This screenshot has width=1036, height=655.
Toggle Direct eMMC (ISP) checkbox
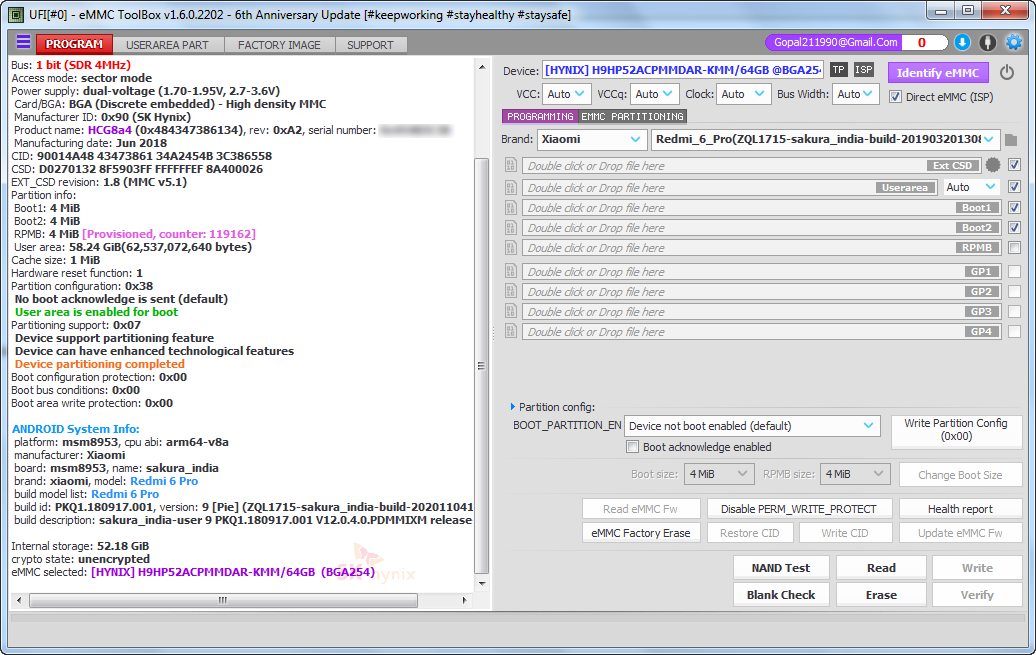[x=895, y=96]
